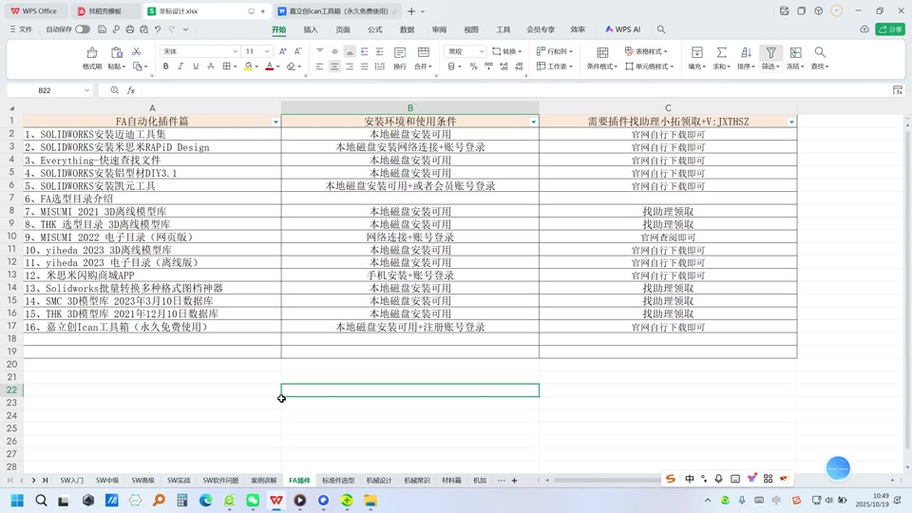Viewport: 912px width, 513px height.
Task: Open the Formulas (公式) ribbon tab
Action: (x=375, y=30)
